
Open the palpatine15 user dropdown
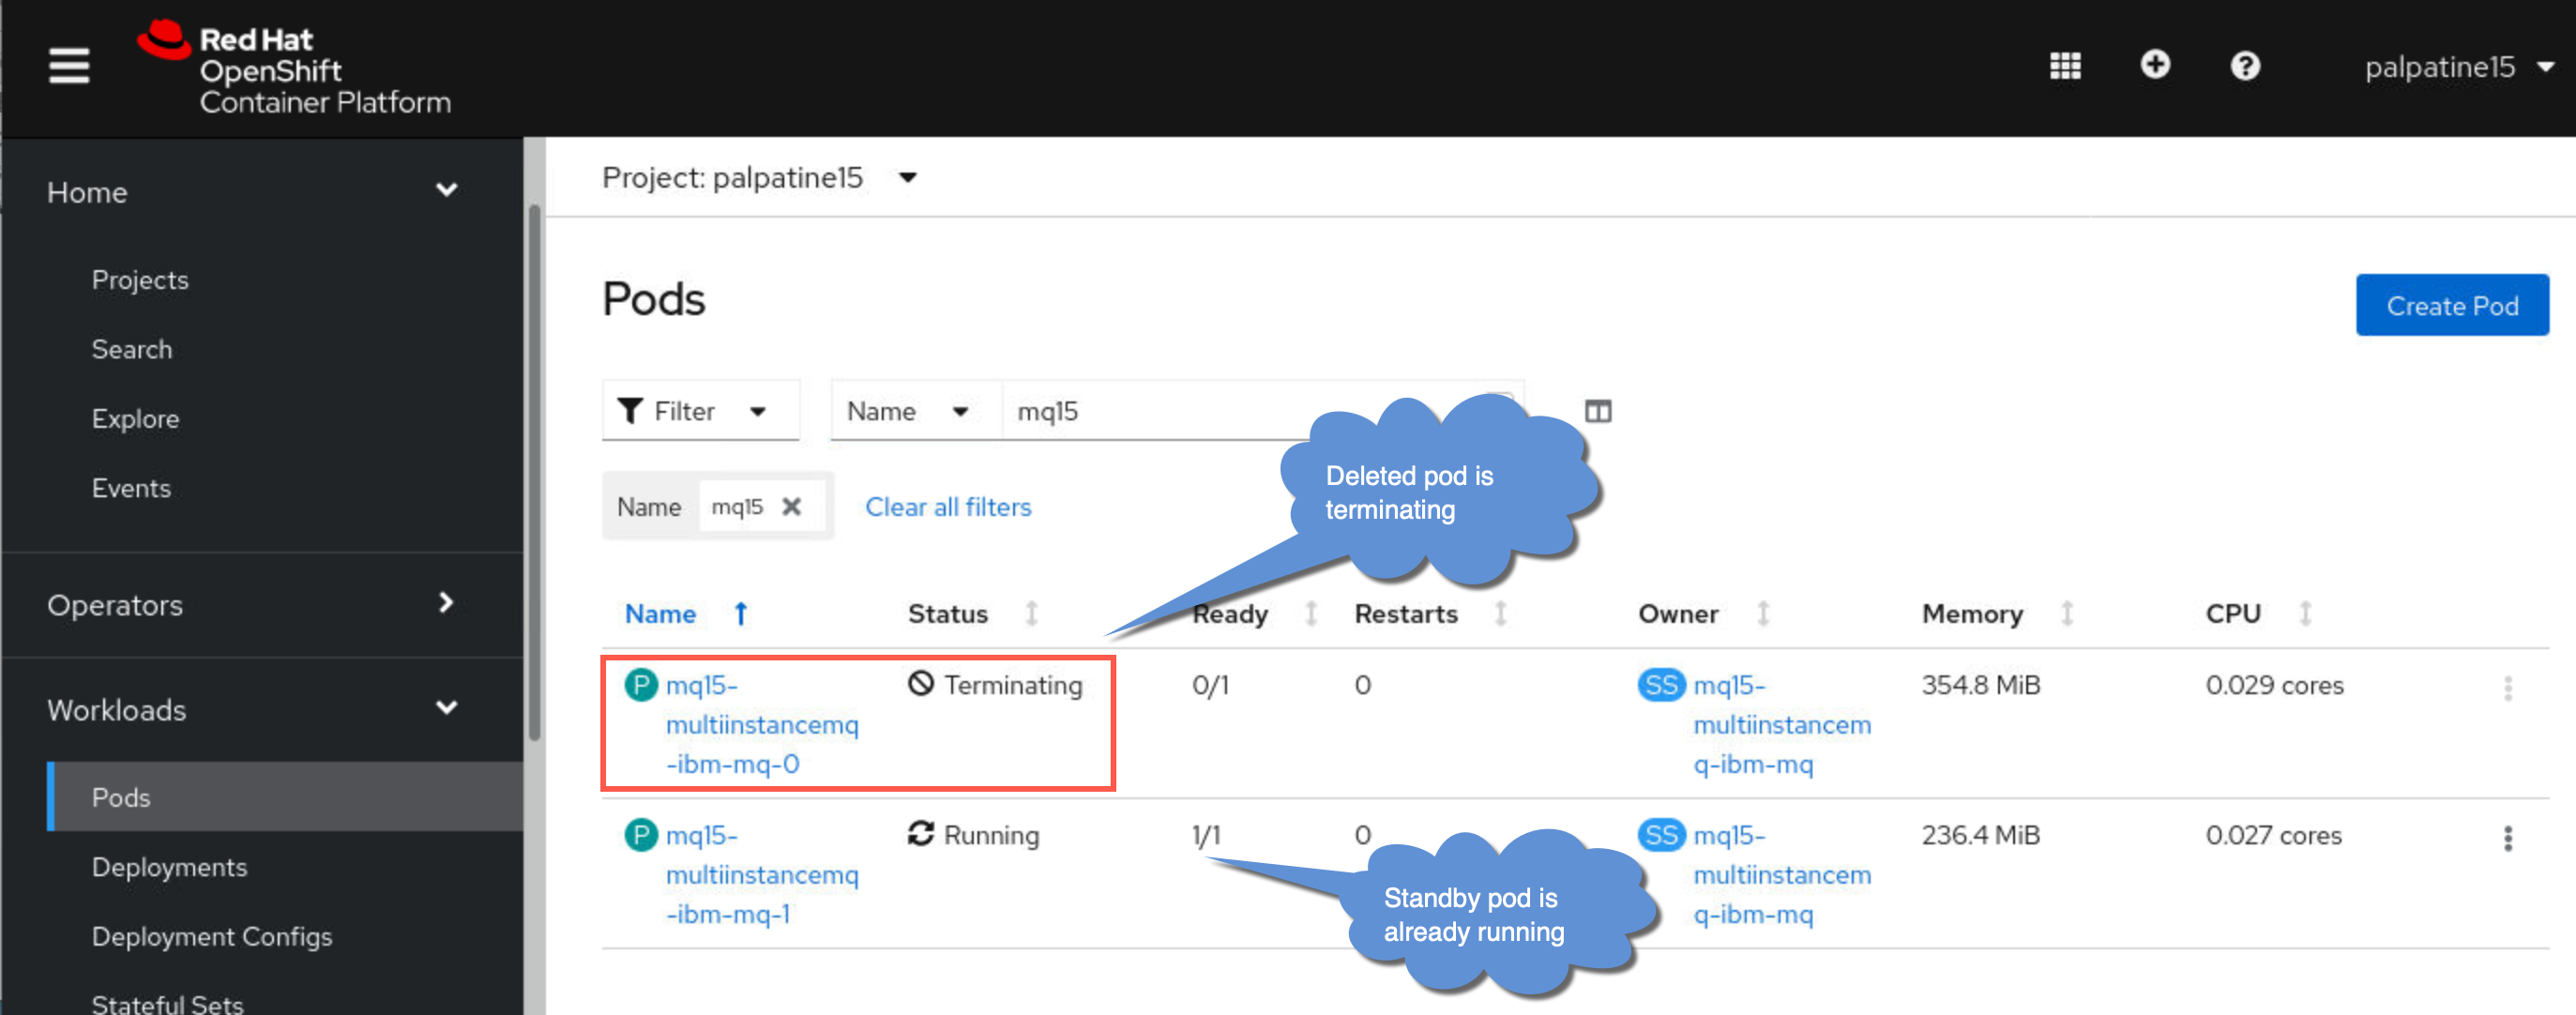tap(2458, 67)
